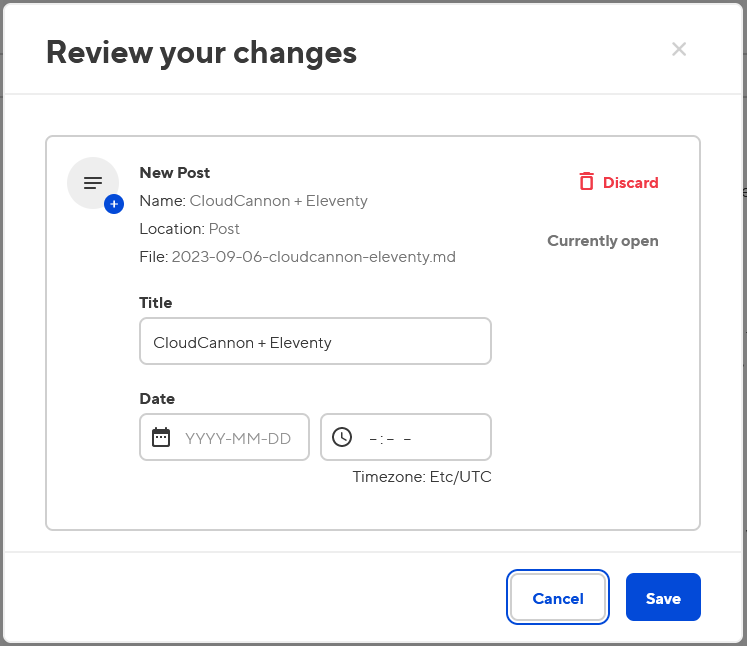The height and width of the screenshot is (646, 747).
Task: Click the New Post heading
Action: coord(175,173)
